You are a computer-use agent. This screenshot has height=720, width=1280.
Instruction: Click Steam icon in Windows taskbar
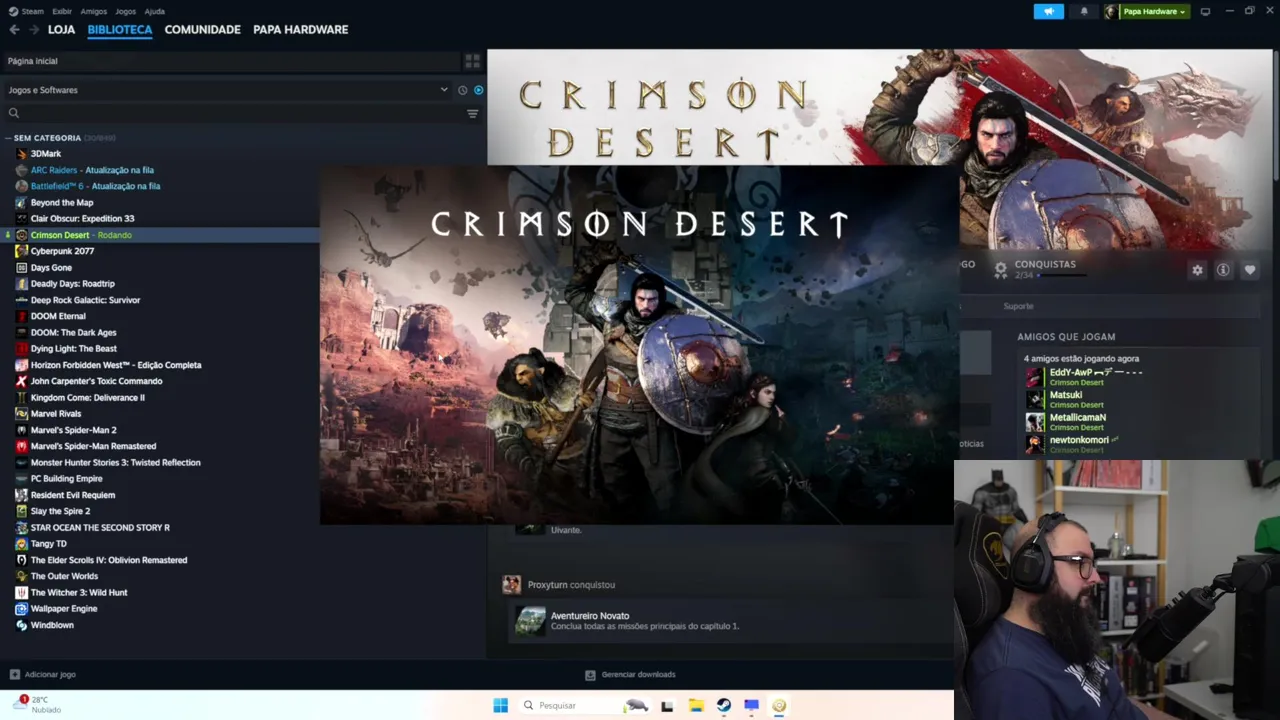pyautogui.click(x=723, y=705)
